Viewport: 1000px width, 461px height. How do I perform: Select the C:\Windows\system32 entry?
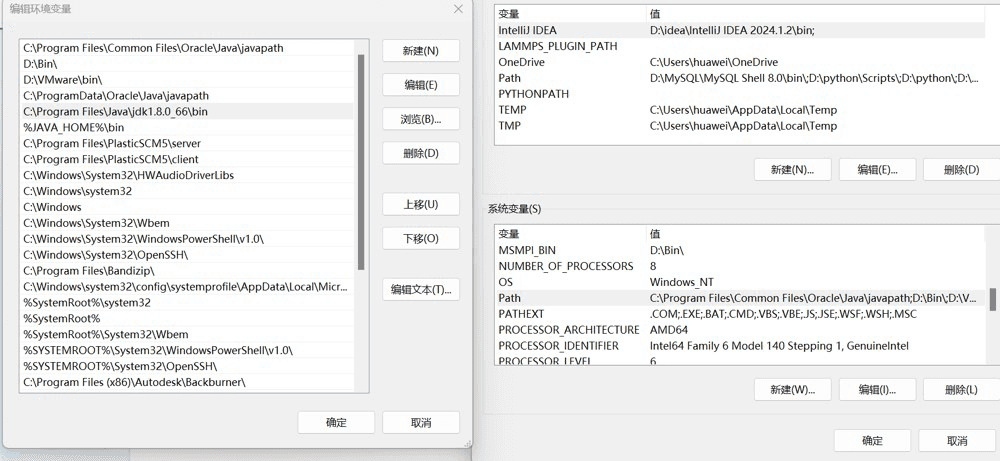click(x=186, y=191)
